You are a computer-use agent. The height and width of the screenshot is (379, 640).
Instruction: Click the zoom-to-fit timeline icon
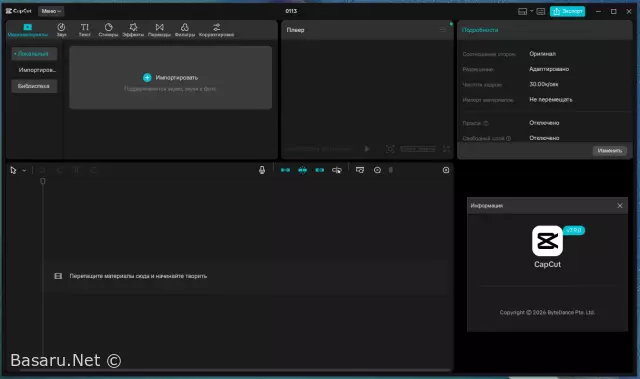pyautogui.click(x=446, y=170)
